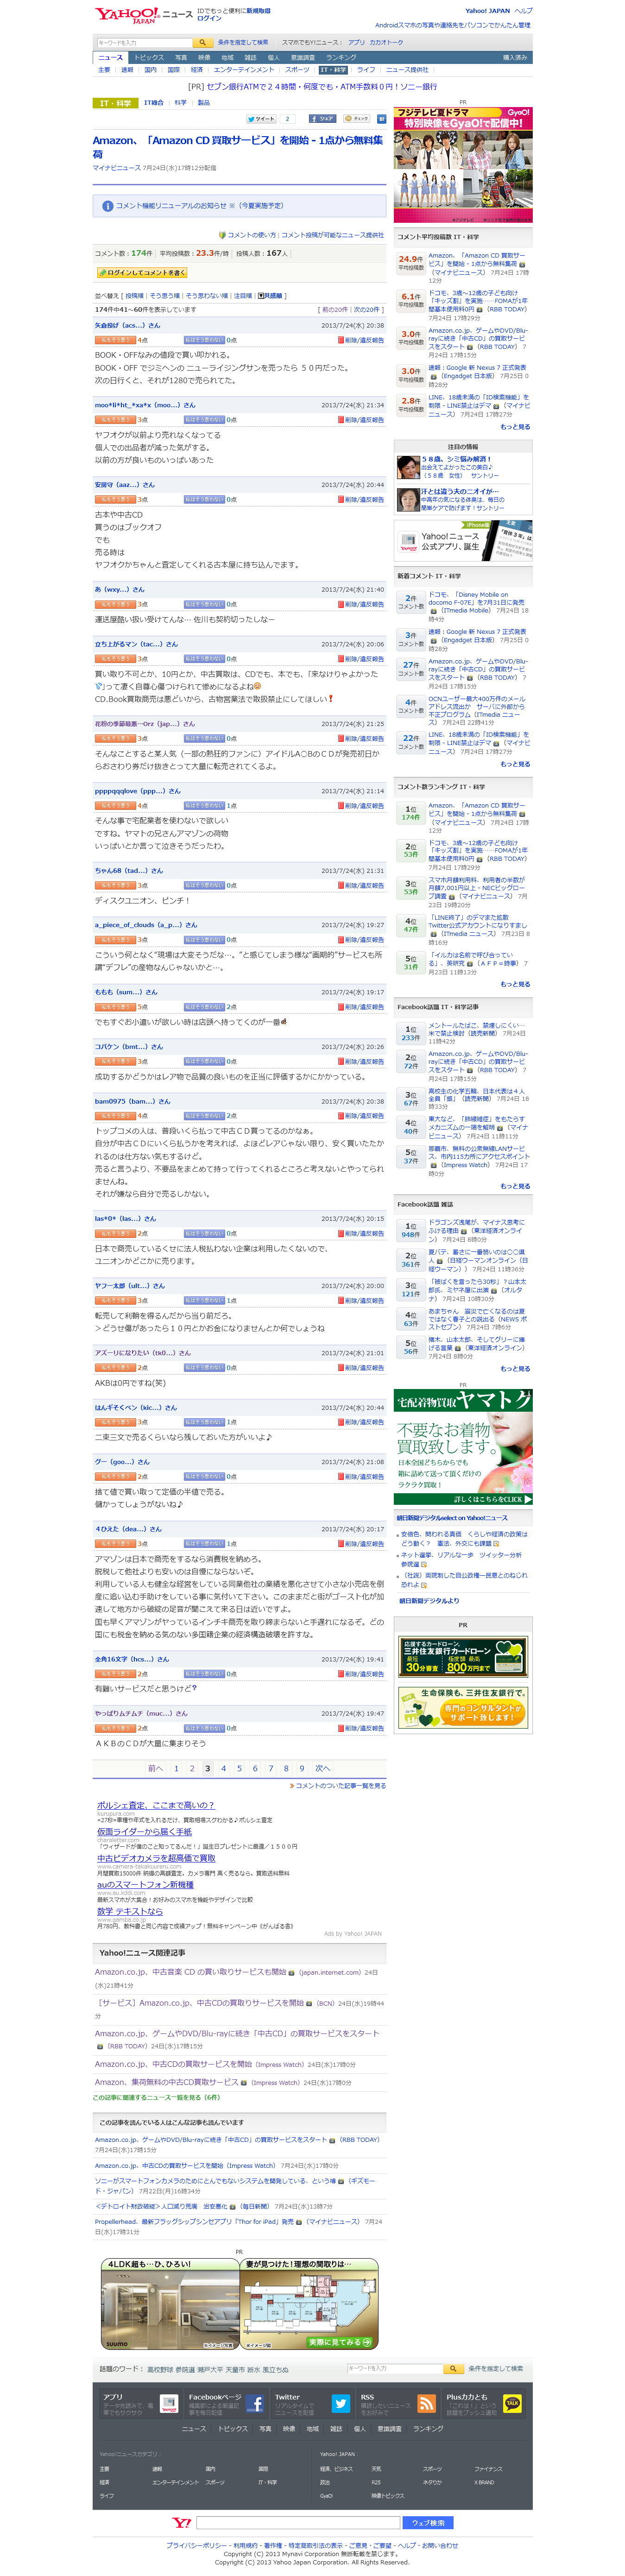The width and height of the screenshot is (625, 2576).
Task: Vote 私はそう思わない on グー's comment
Action: pos(204,1476)
